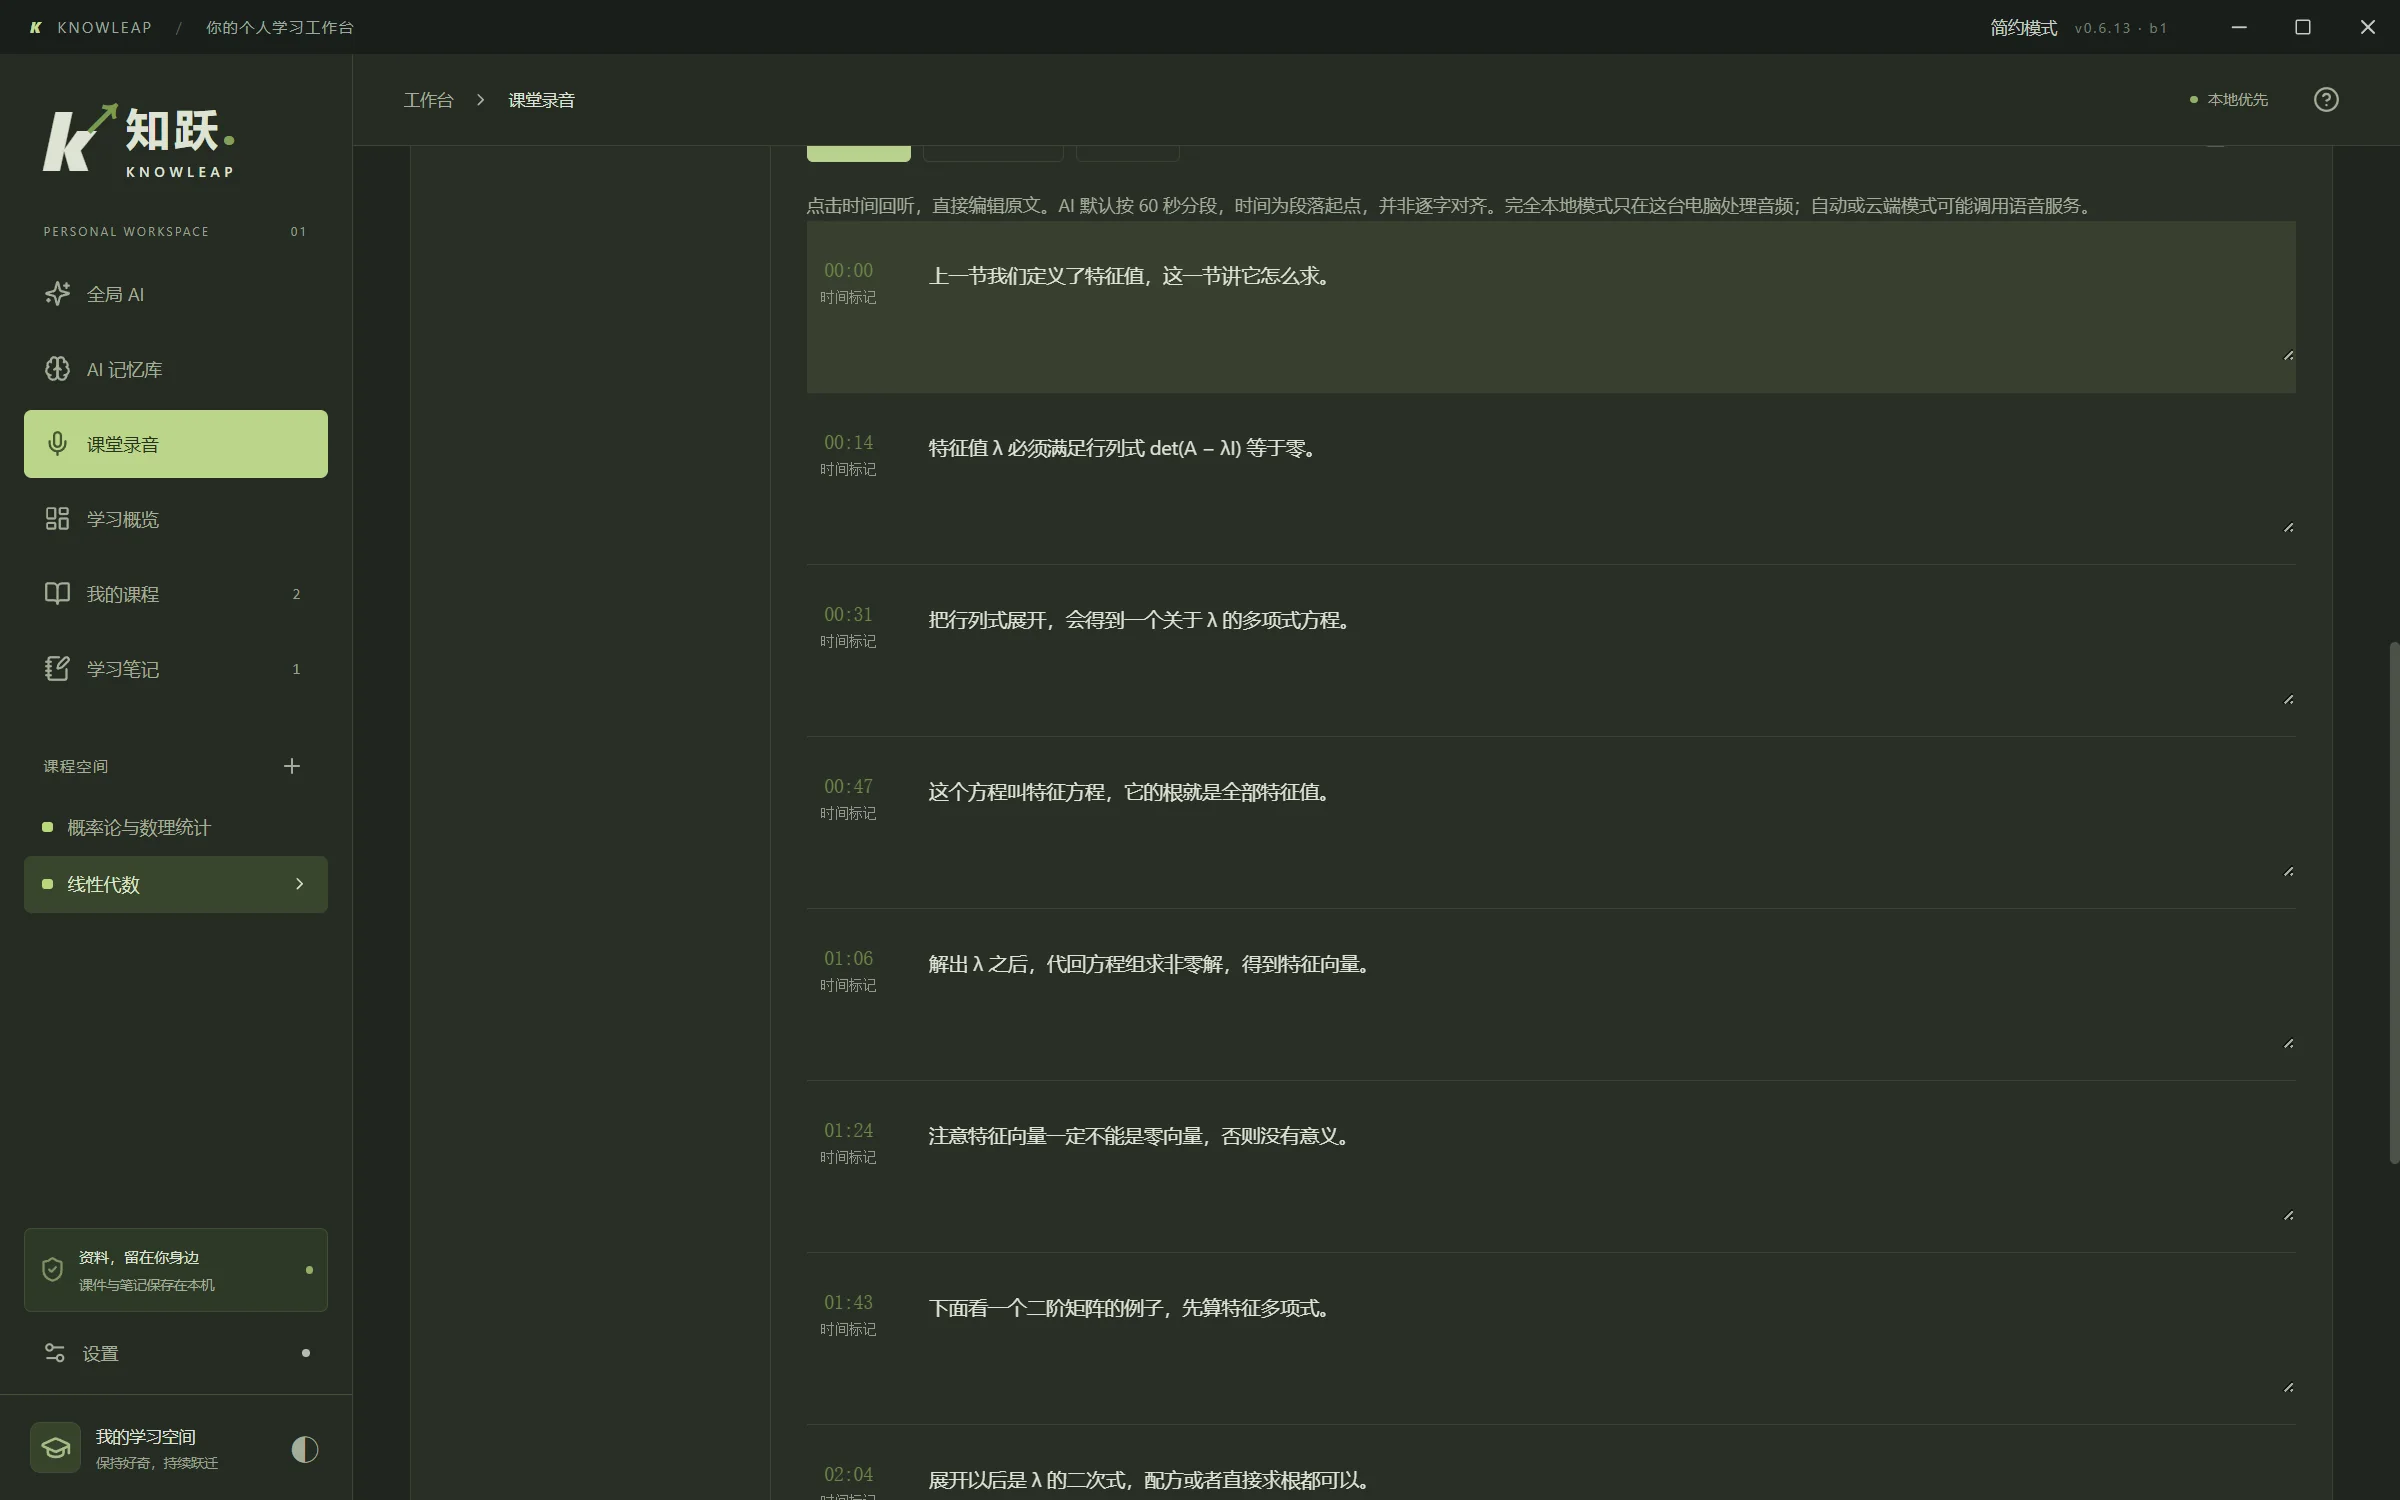Jump playback to timestamp 00:14
2400x1500 pixels.
[x=848, y=442]
